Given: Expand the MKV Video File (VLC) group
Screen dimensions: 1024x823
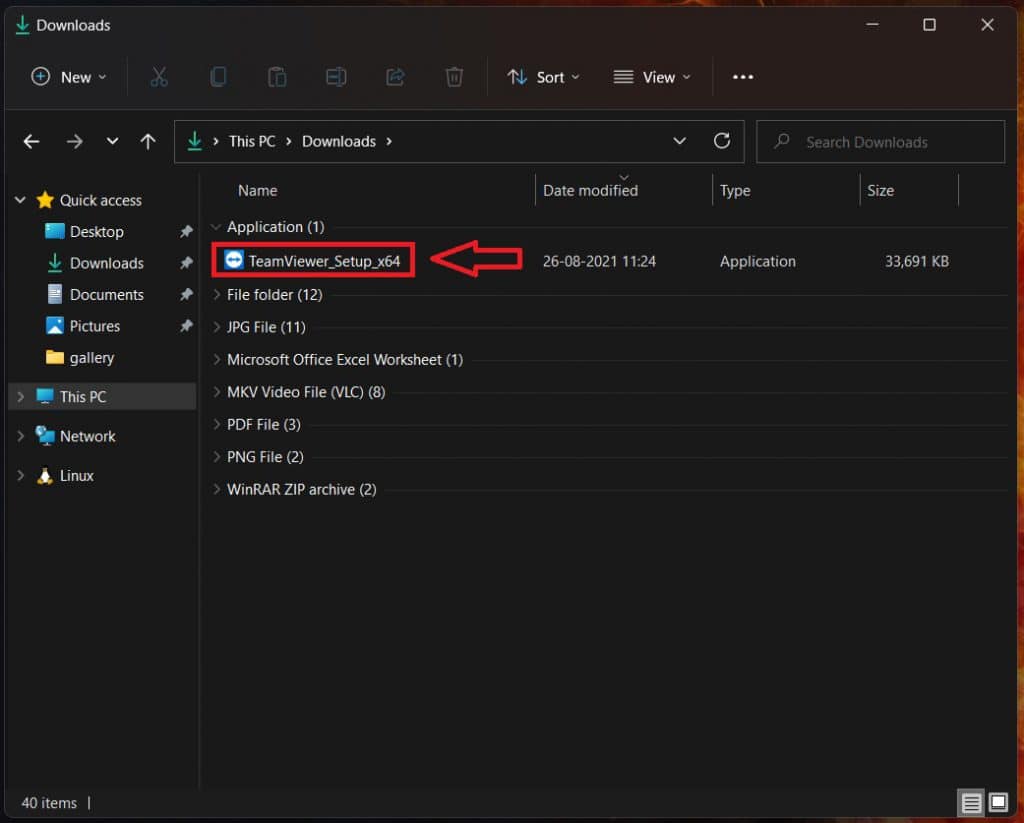Looking at the screenshot, I should point(216,392).
